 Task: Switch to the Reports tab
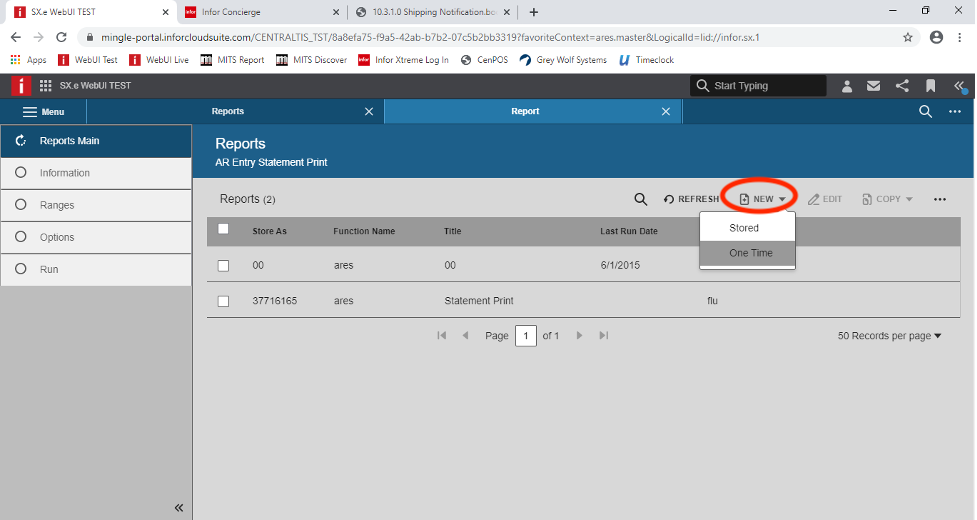(228, 111)
